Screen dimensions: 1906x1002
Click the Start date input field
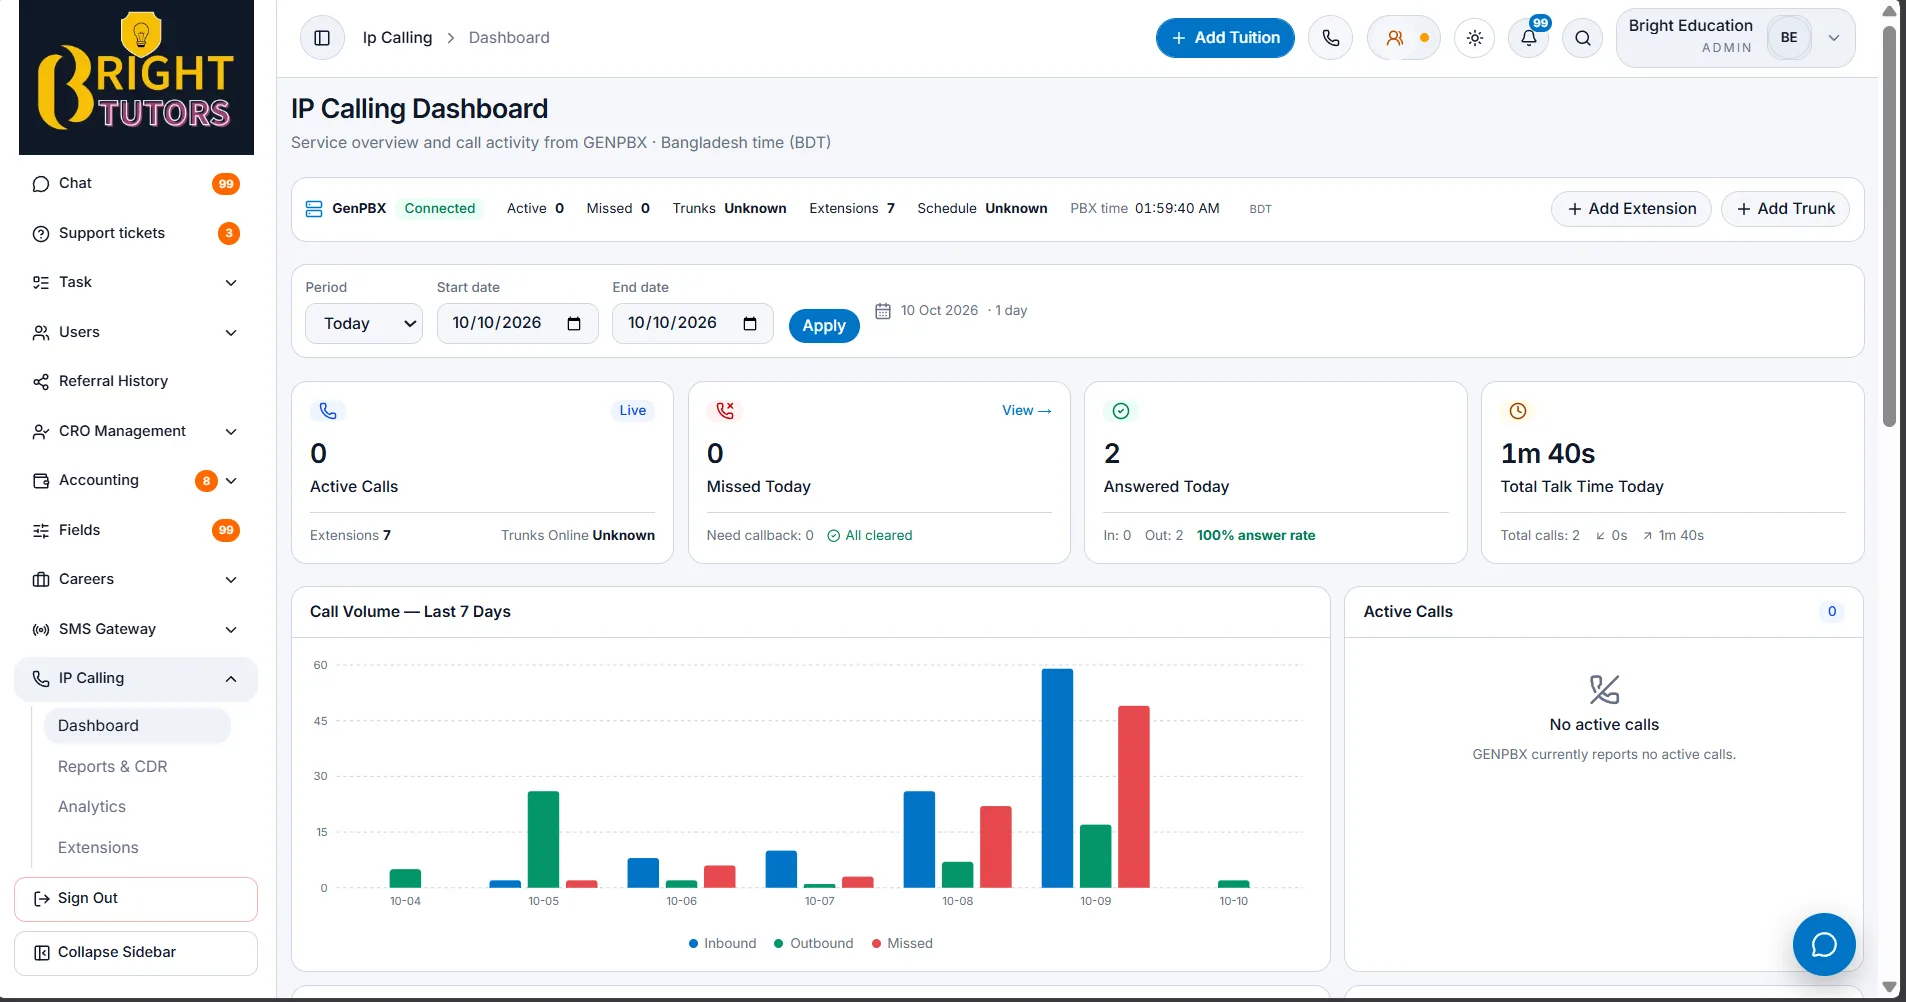(517, 323)
